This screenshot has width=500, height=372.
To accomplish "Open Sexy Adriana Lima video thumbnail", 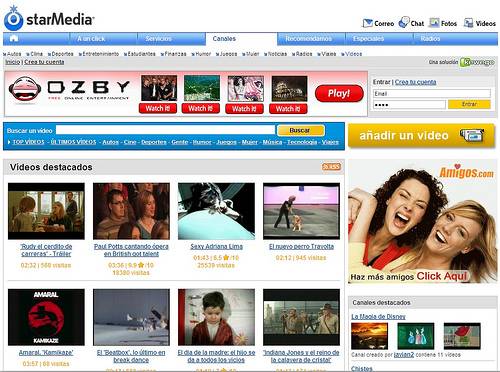I will point(216,211).
